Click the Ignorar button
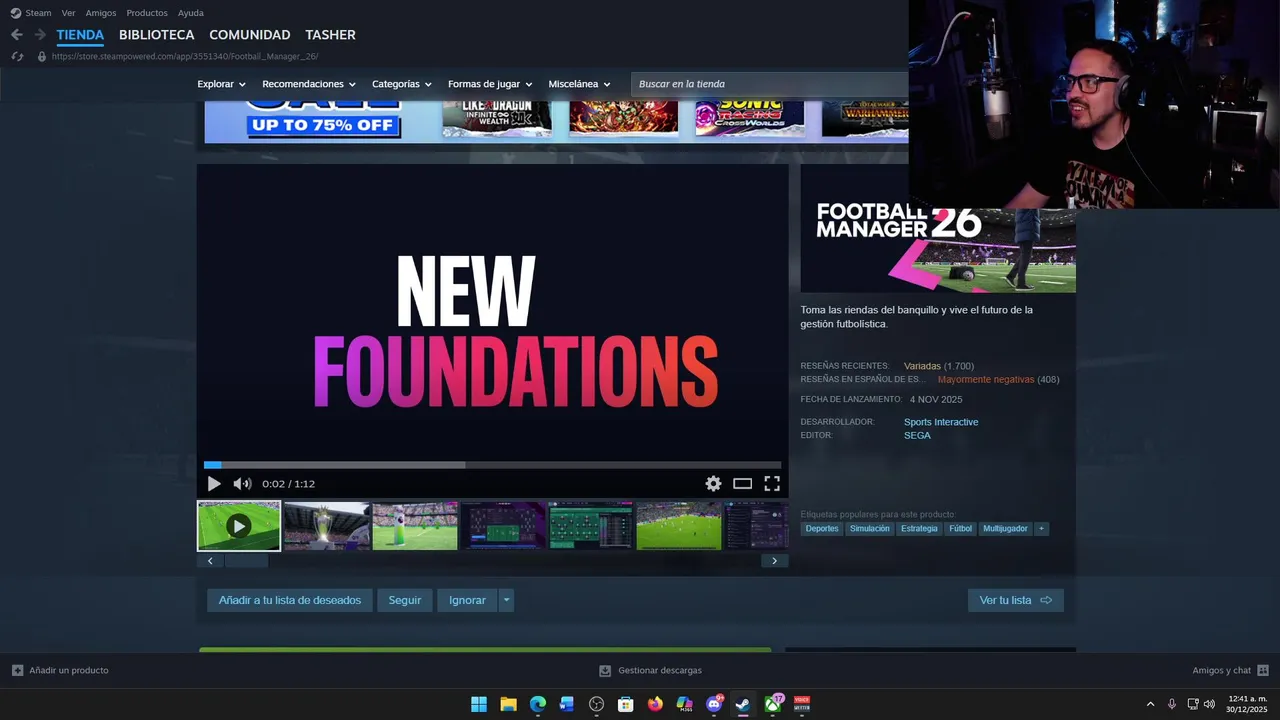This screenshot has height=720, width=1280. pyautogui.click(x=467, y=600)
